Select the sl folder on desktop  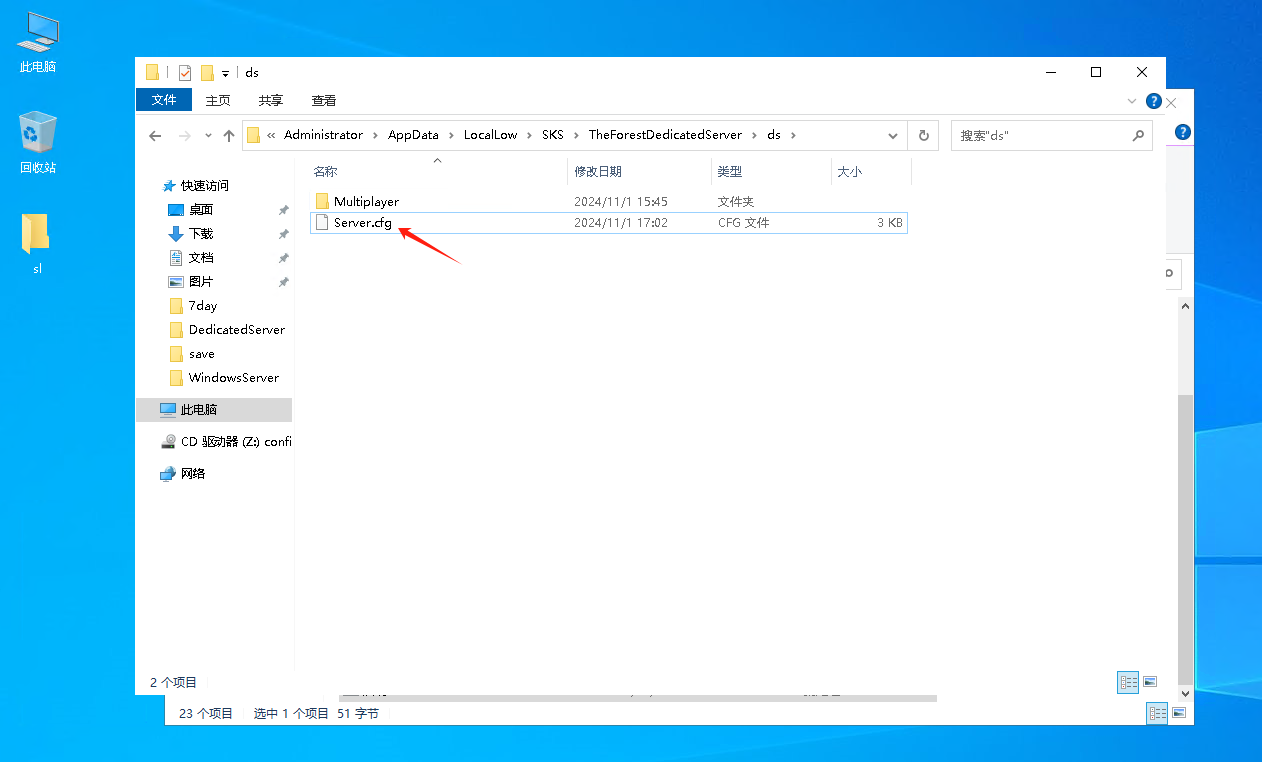(37, 243)
